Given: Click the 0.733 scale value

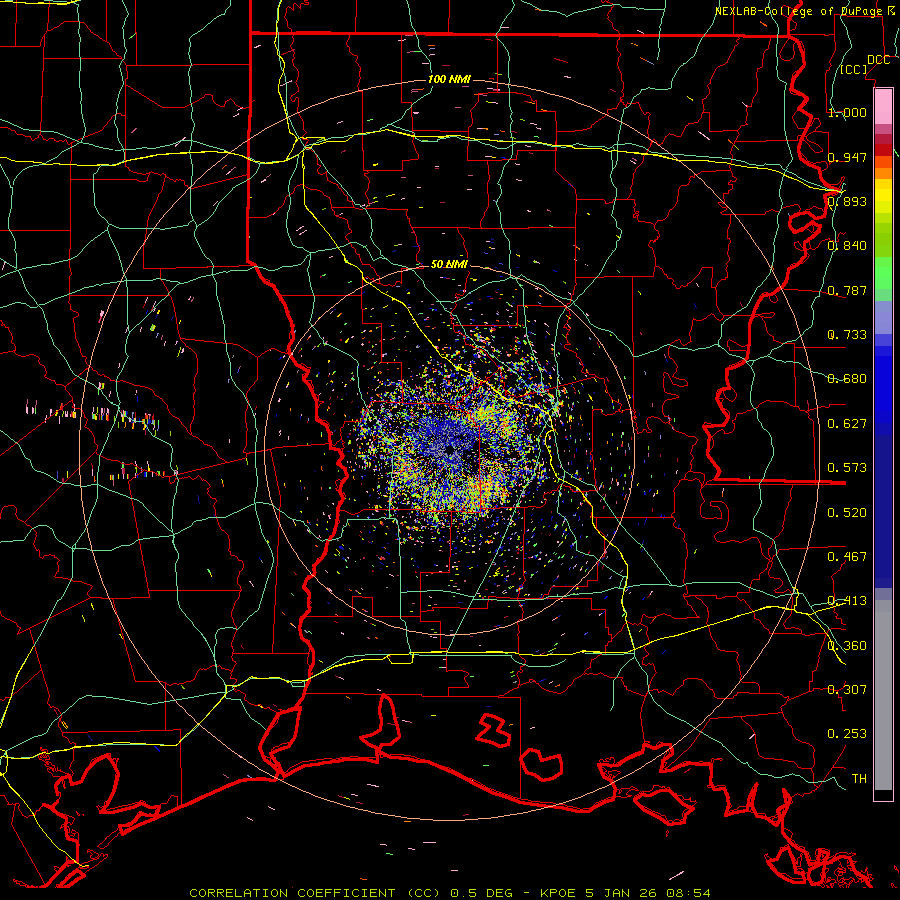Looking at the screenshot, I should pos(847,335).
